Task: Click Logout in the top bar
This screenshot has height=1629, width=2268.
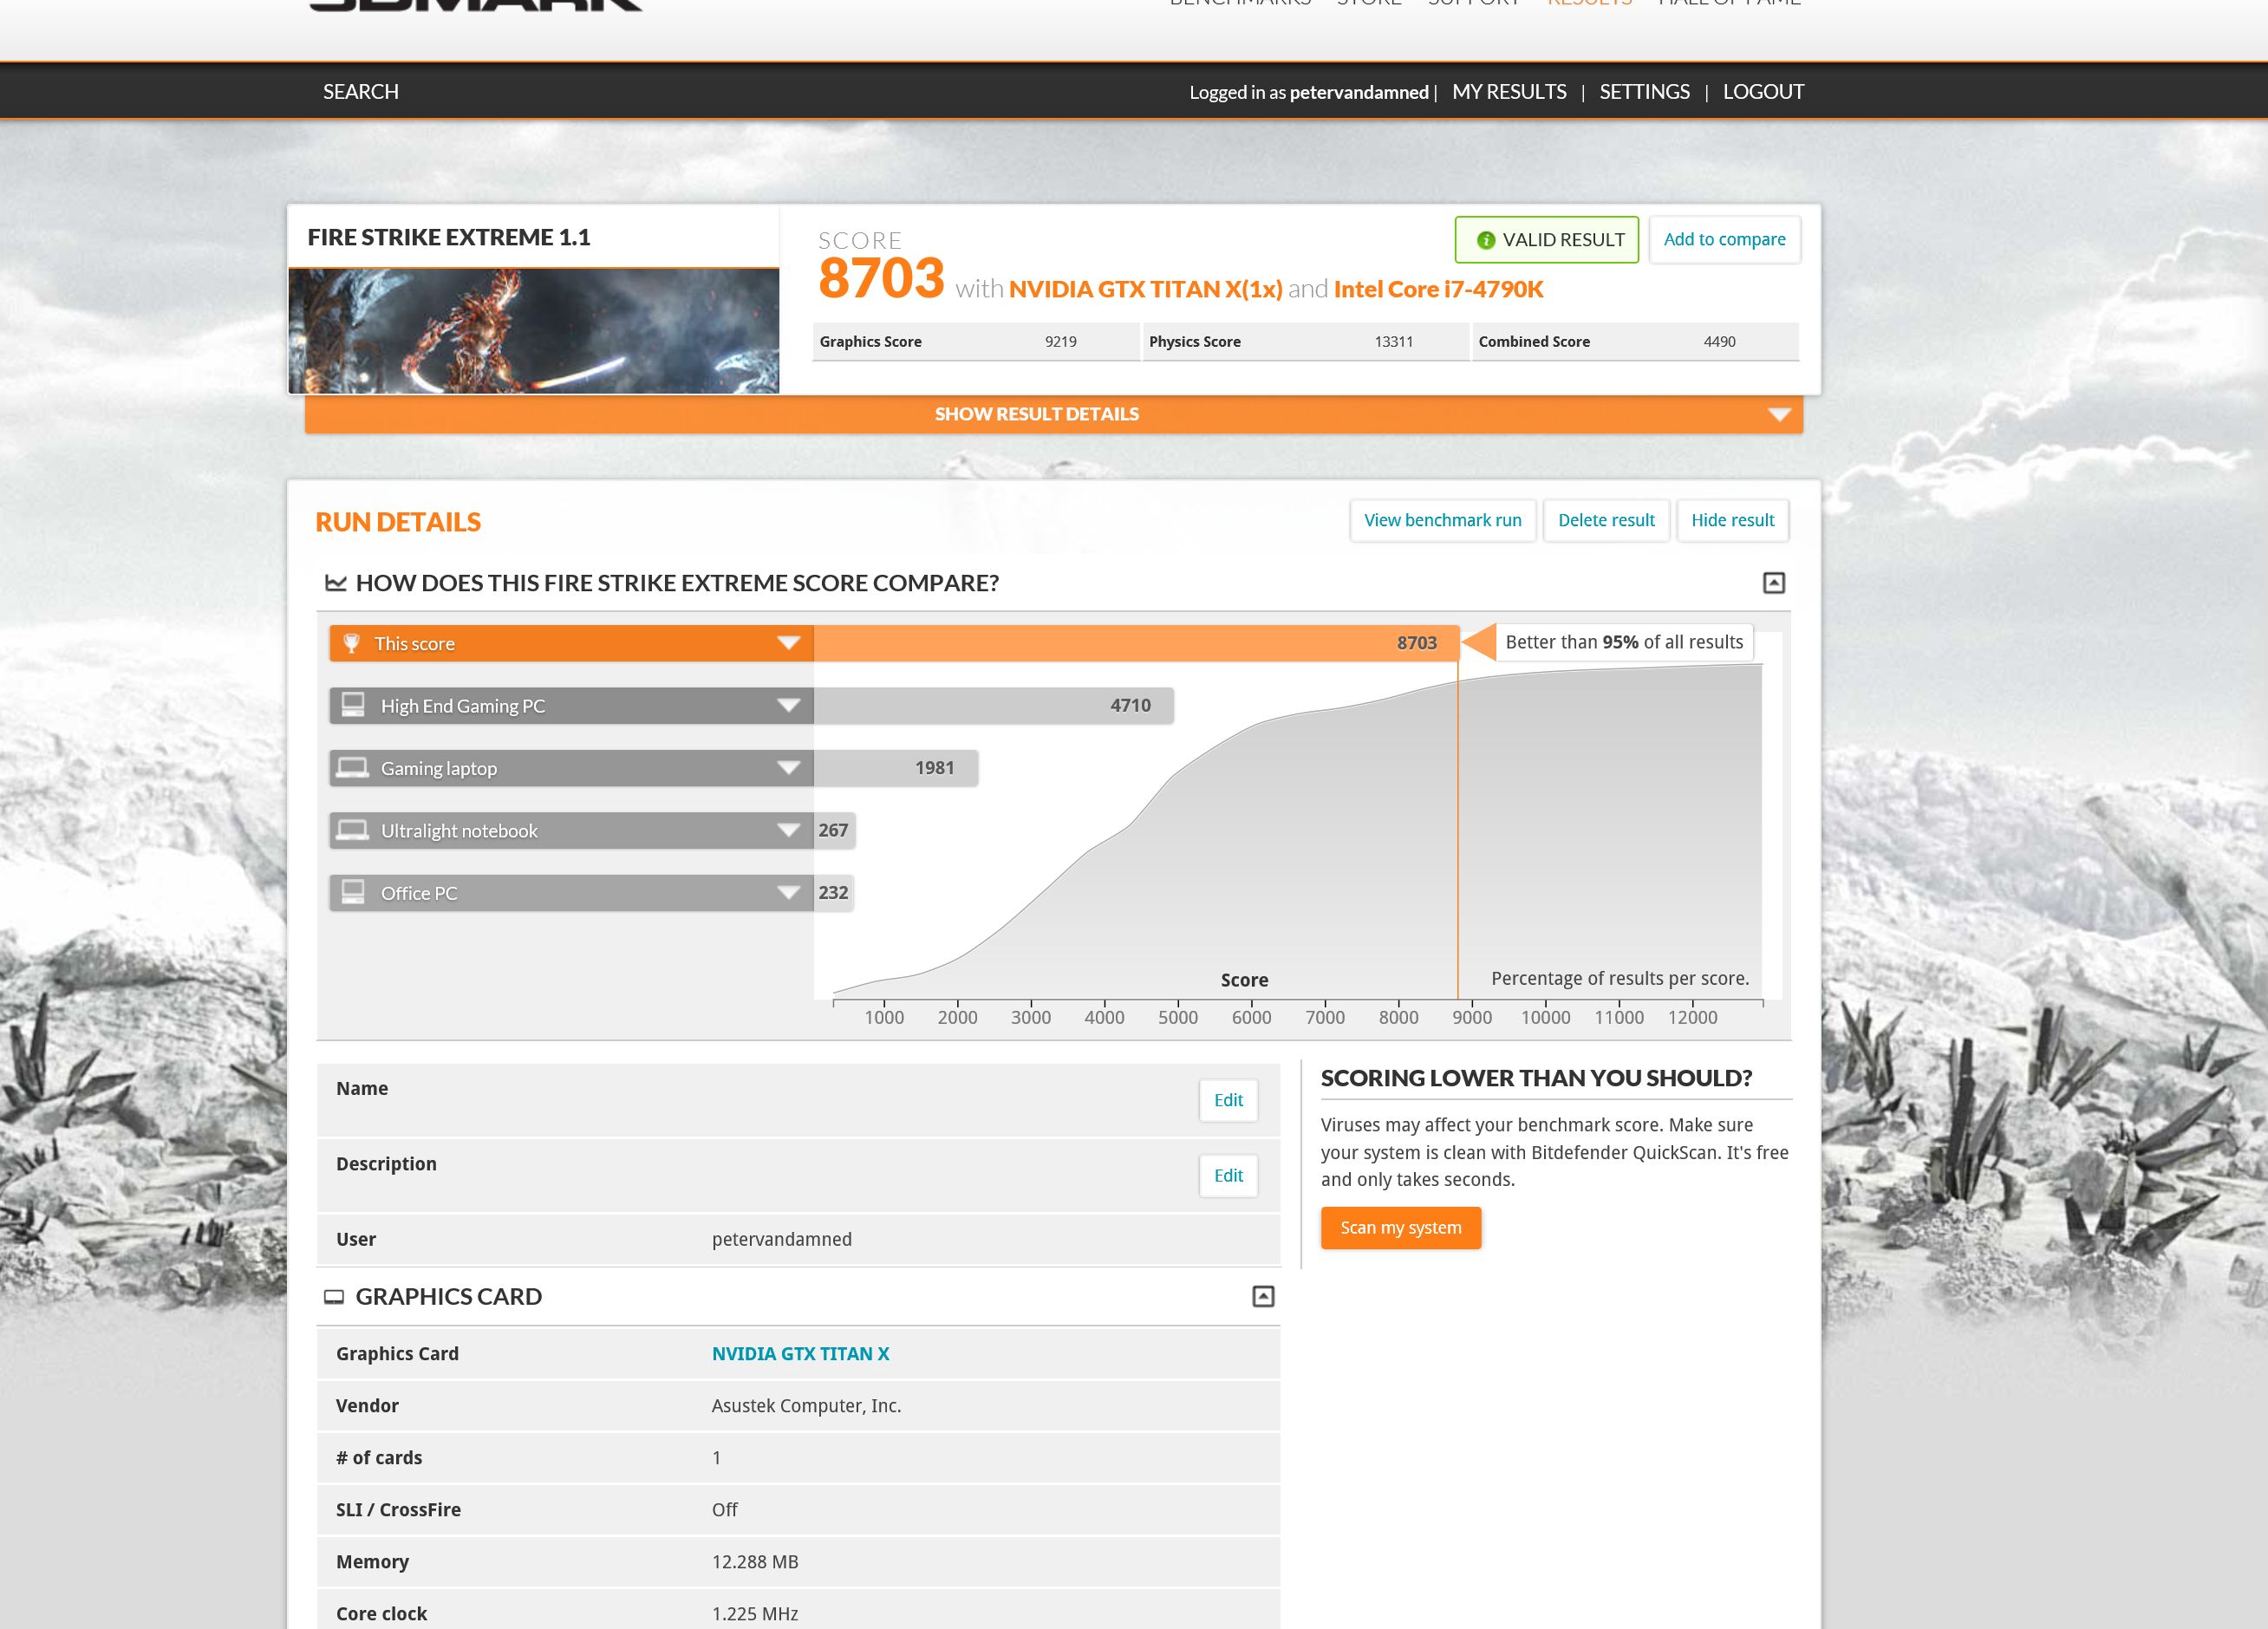Action: coord(1763,92)
